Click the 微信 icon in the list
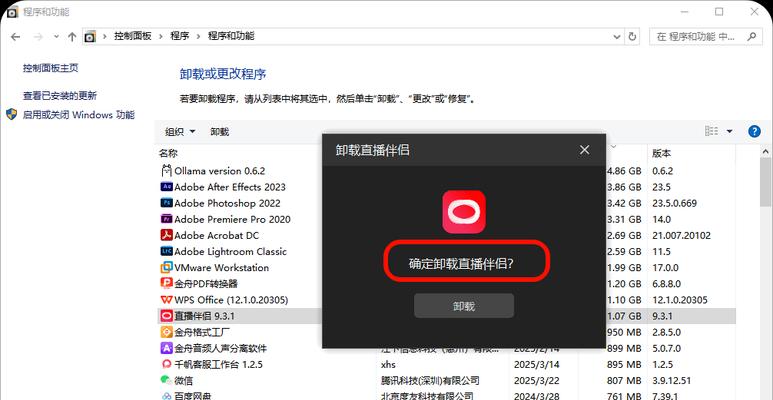This screenshot has height=400, width=773. (166, 380)
